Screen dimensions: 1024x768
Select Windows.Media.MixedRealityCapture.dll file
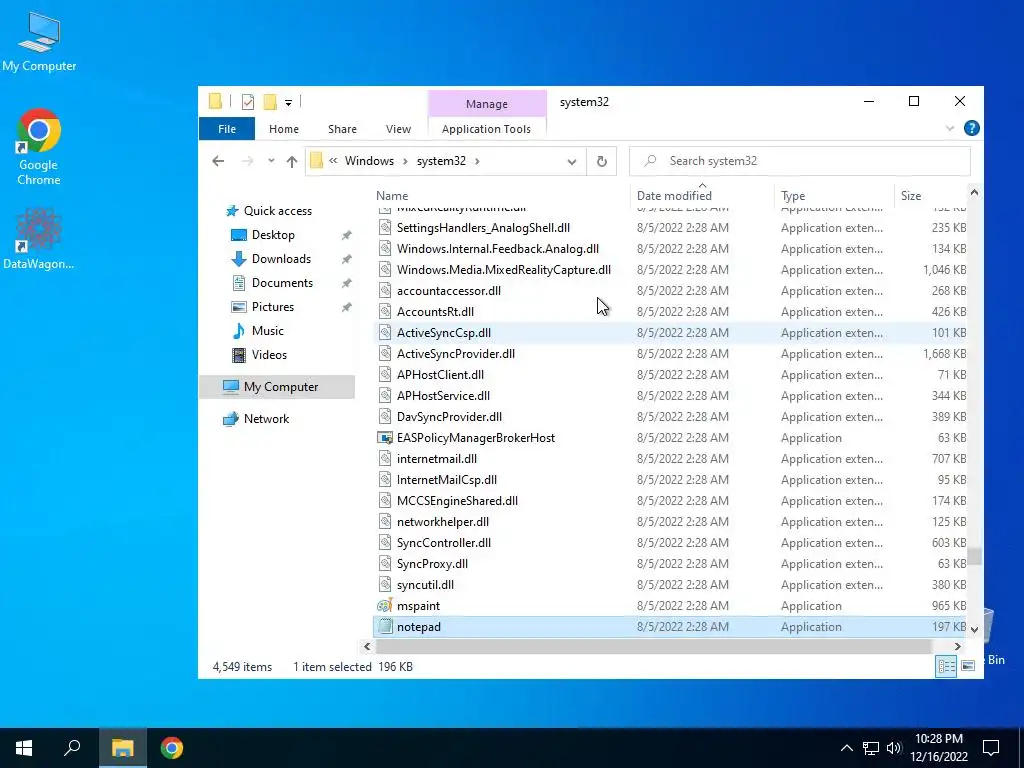click(504, 270)
